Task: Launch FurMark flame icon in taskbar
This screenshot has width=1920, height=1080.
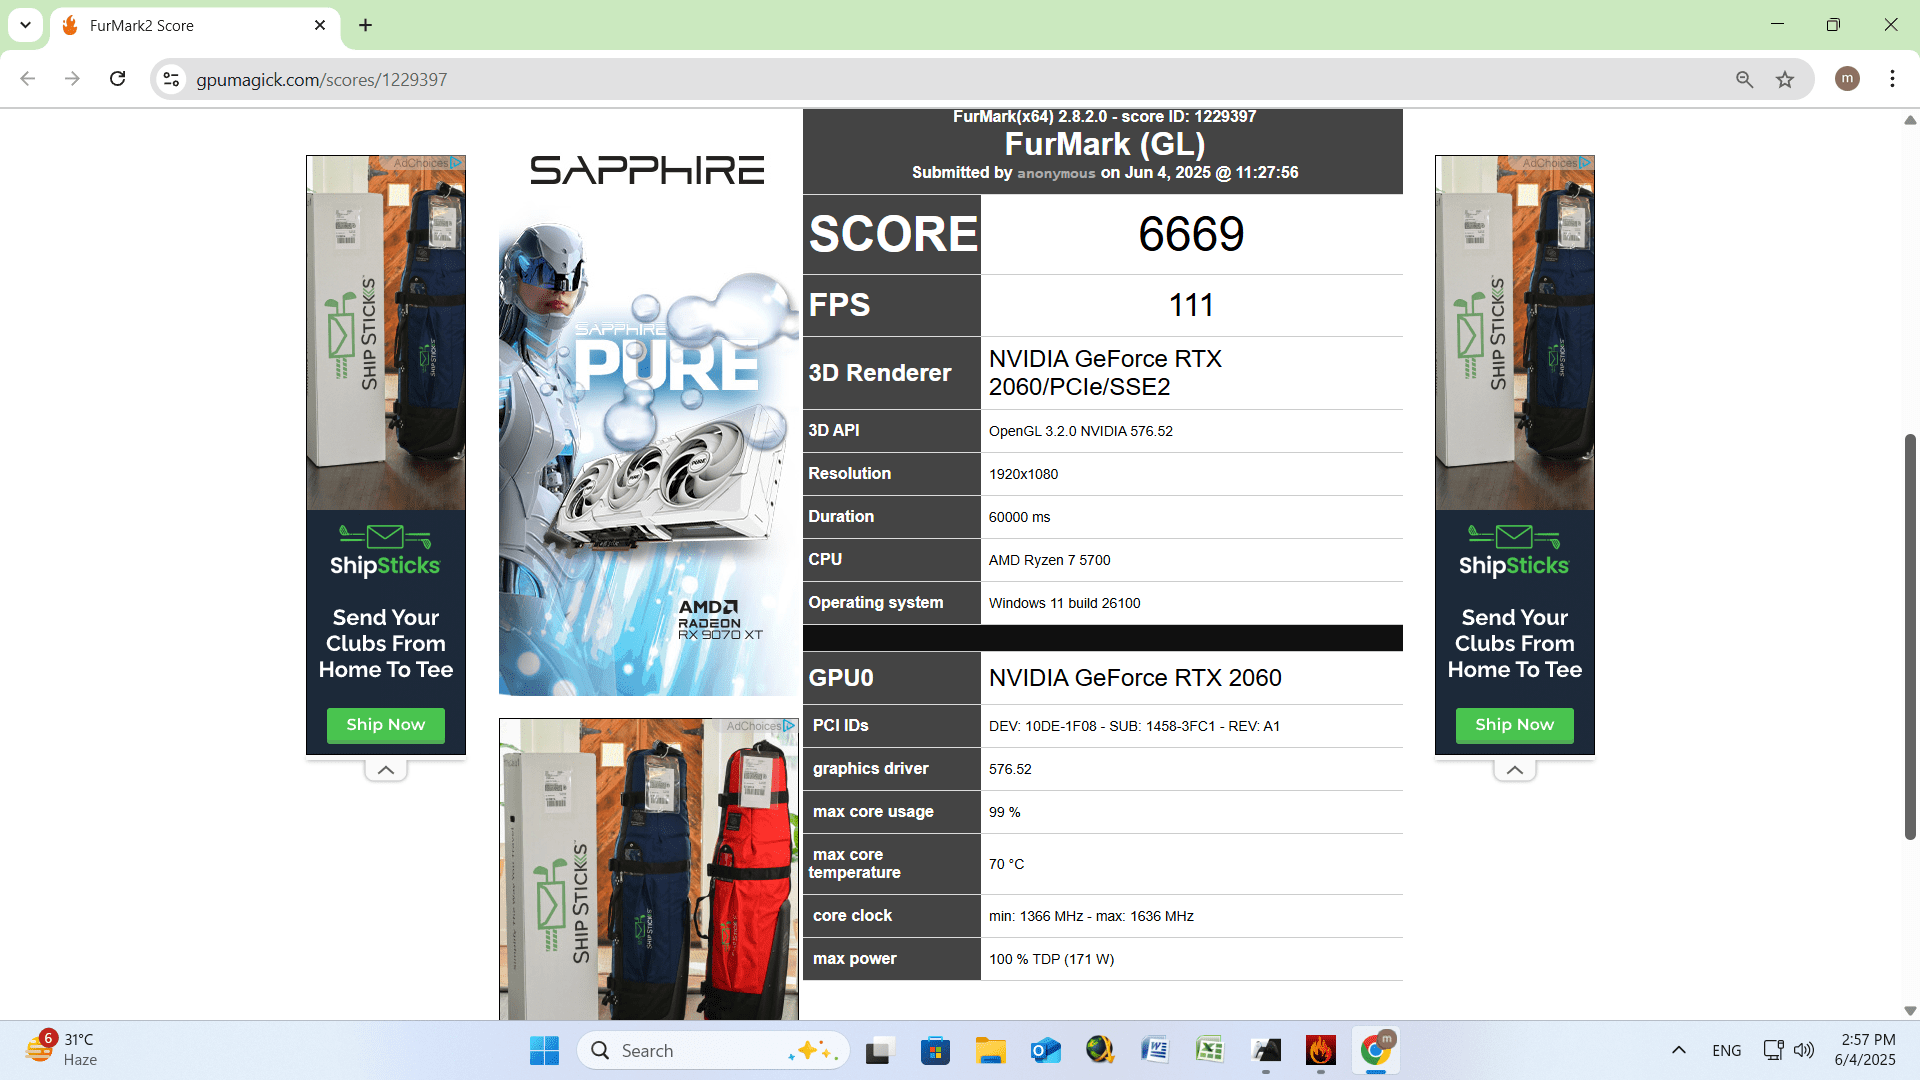Action: pyautogui.click(x=1321, y=1050)
